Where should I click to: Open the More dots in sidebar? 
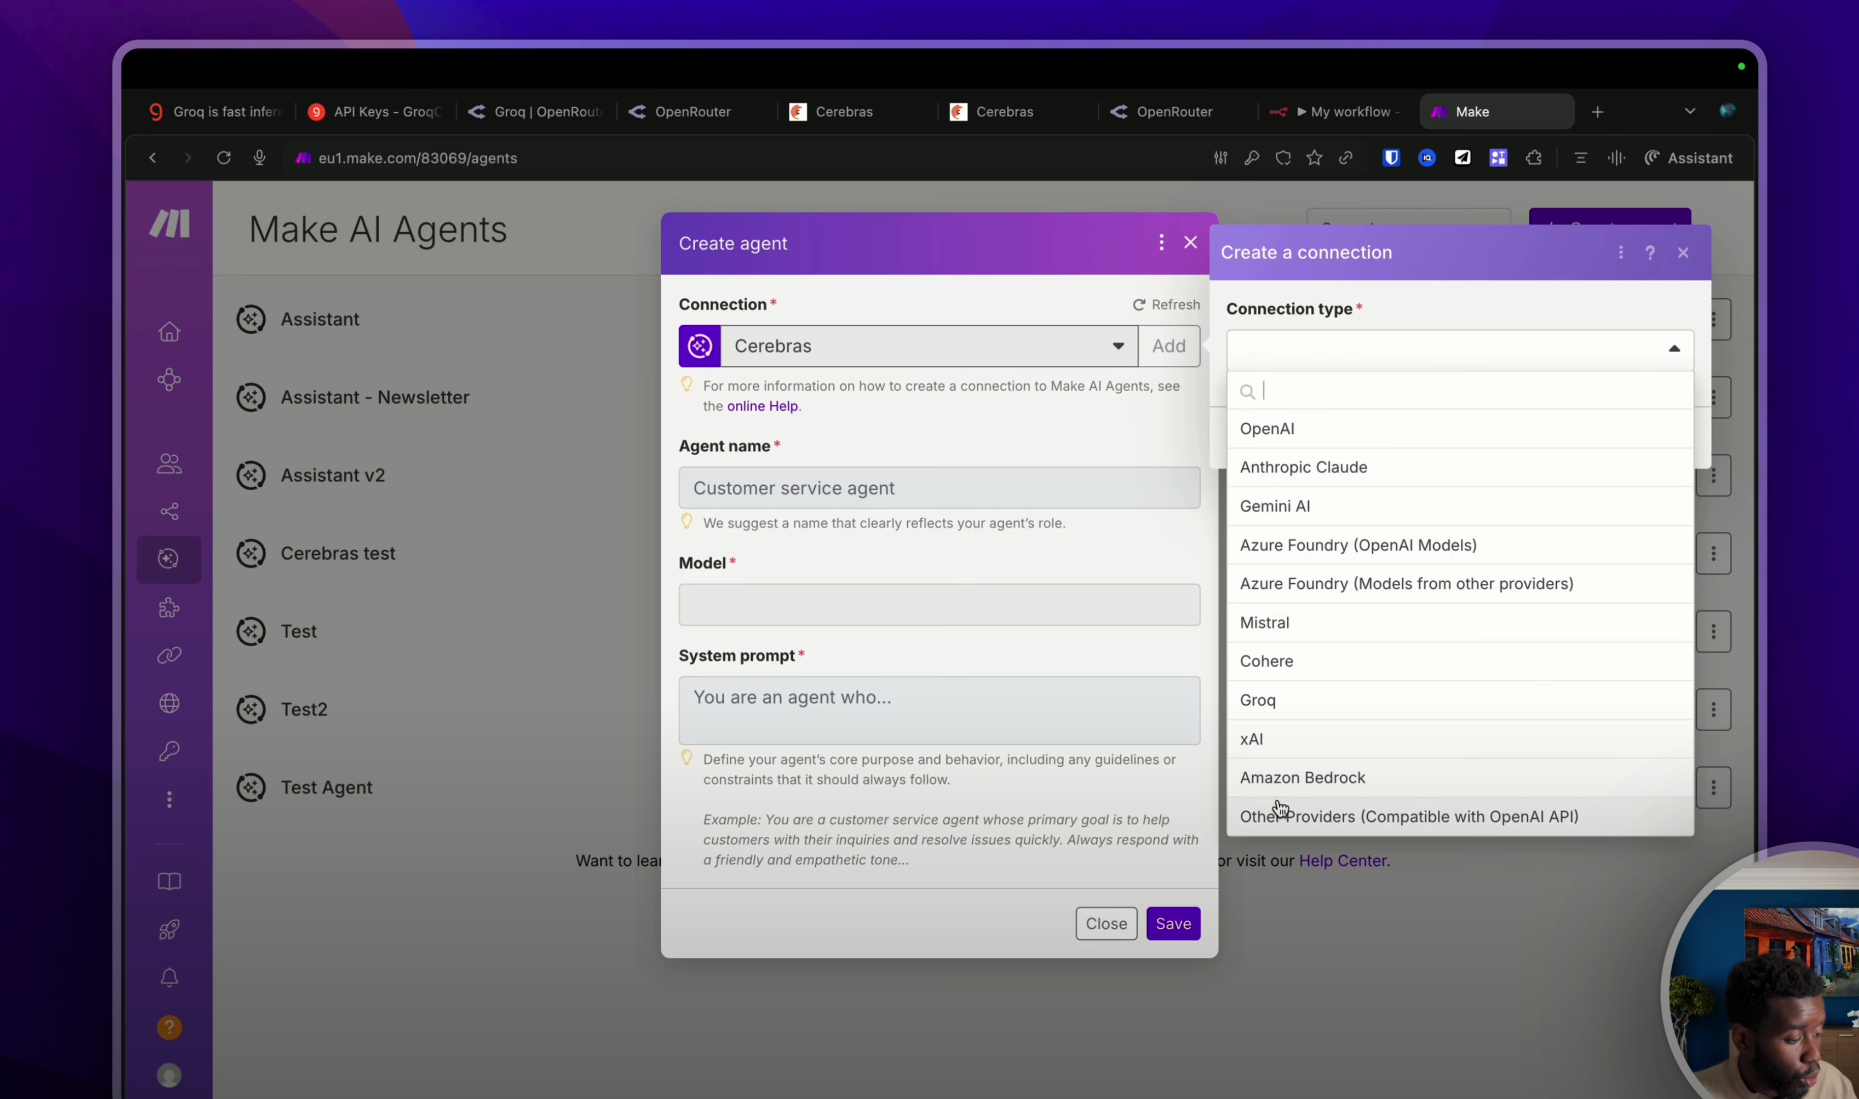pos(169,800)
